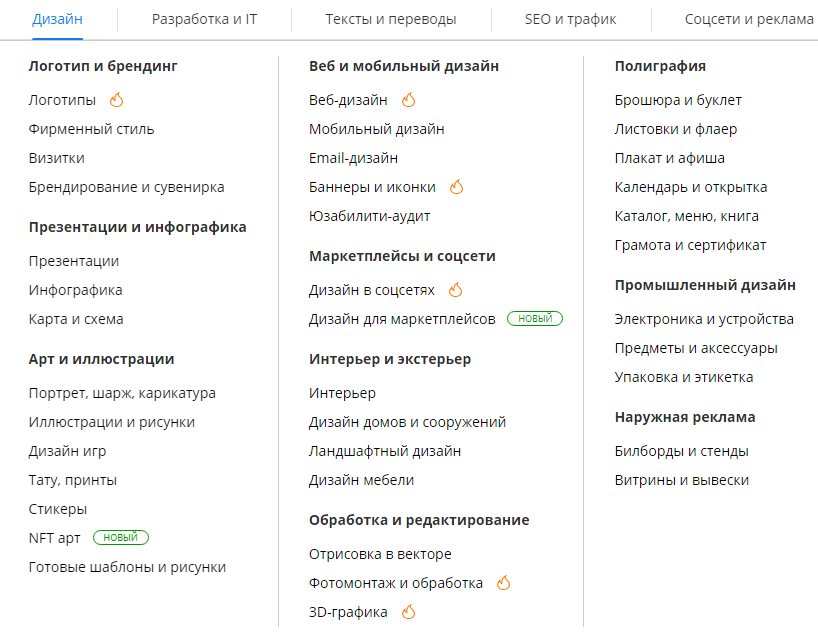Choose the Мобильный дизайн category
Screen dimensions: 818x642
[x=376, y=129]
